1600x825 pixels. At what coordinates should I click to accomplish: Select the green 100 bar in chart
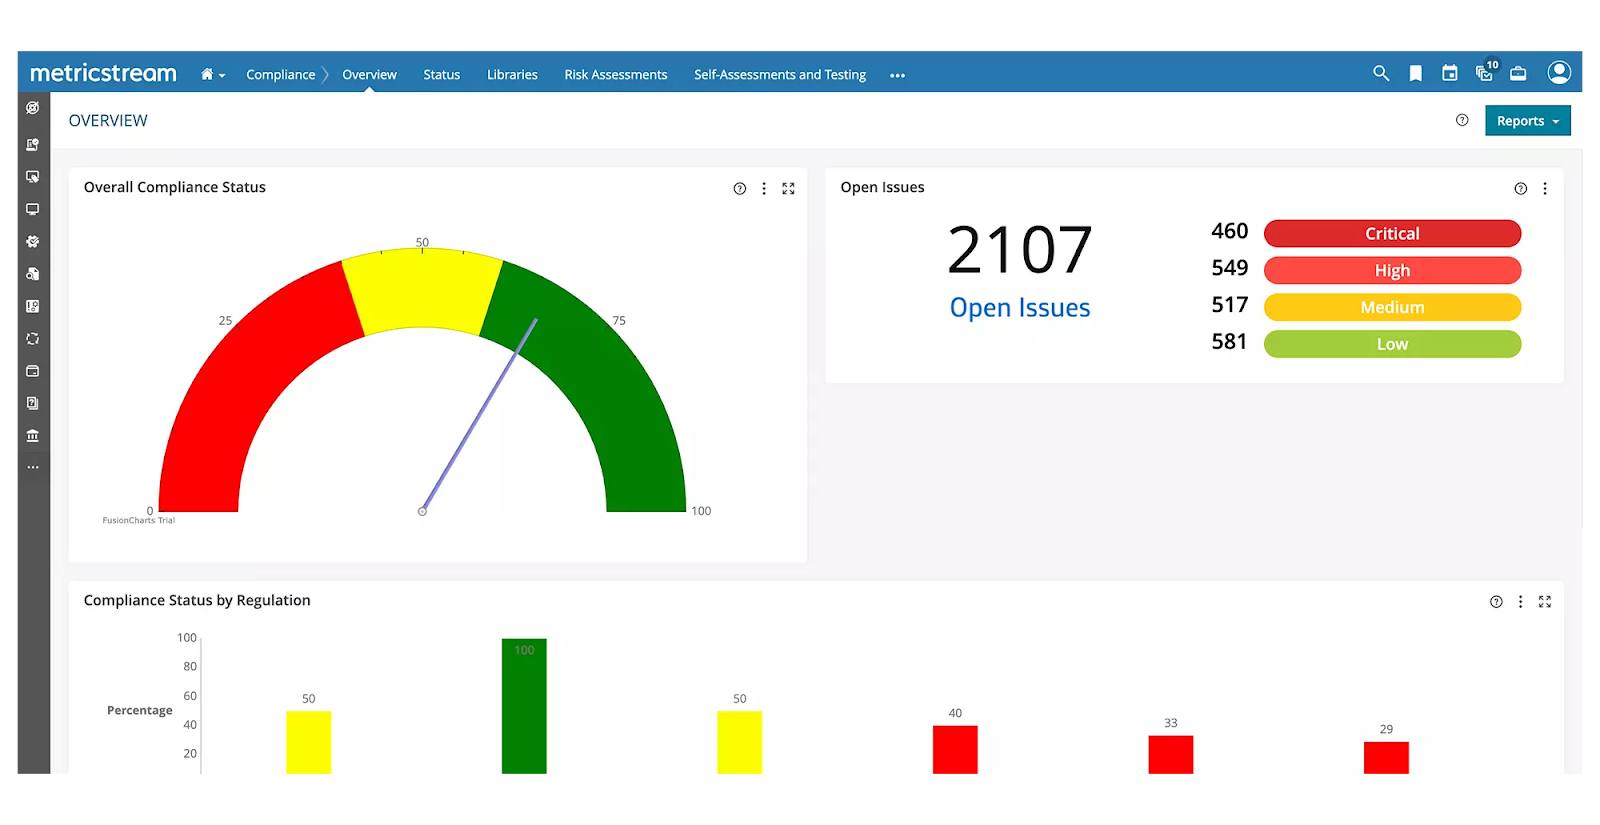524,705
